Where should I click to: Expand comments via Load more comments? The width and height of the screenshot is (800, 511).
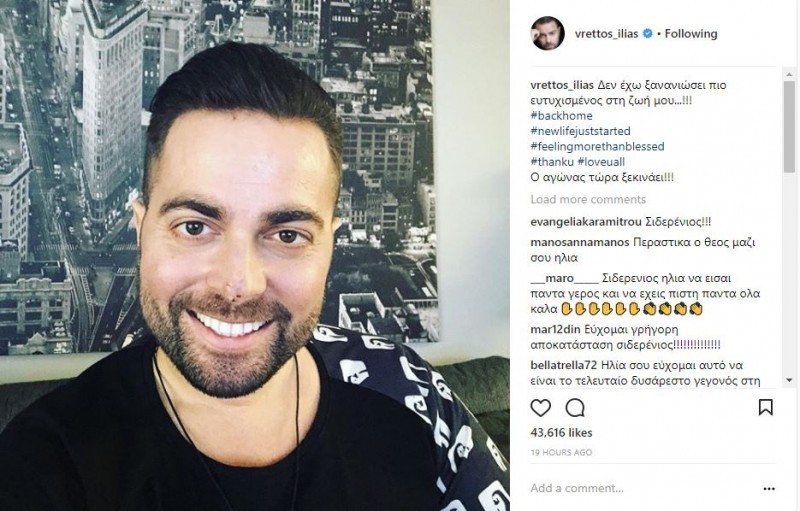[588, 199]
